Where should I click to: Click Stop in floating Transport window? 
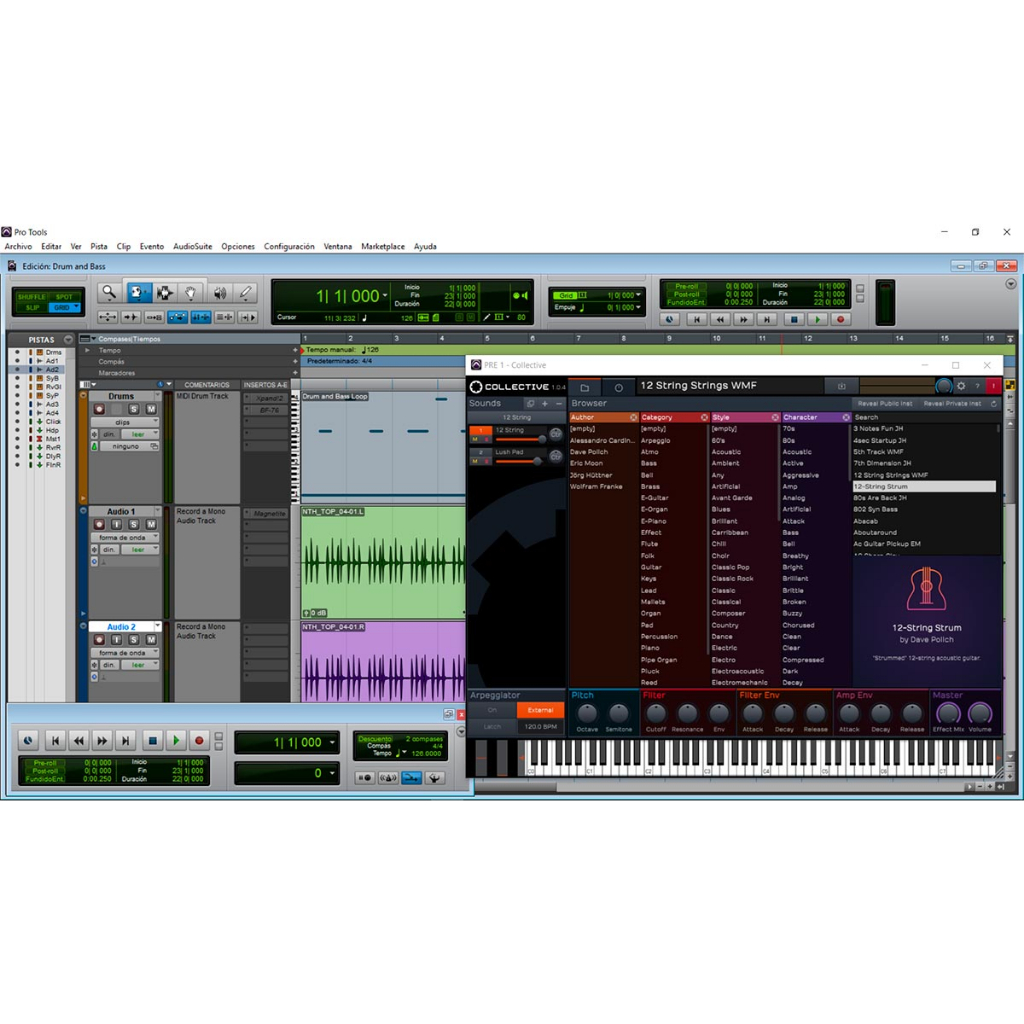tap(152, 741)
